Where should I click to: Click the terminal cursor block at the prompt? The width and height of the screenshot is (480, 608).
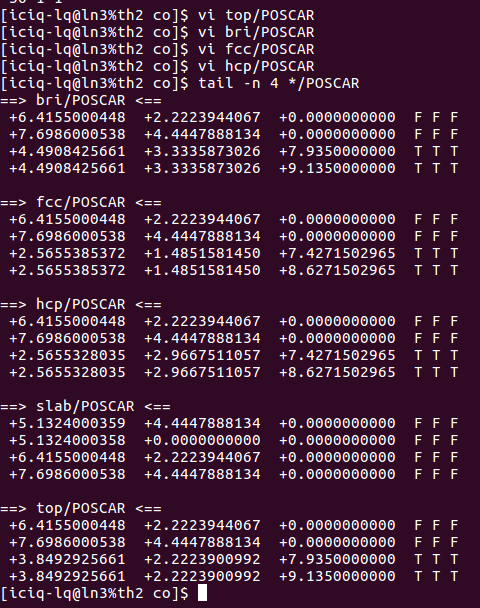202,593
